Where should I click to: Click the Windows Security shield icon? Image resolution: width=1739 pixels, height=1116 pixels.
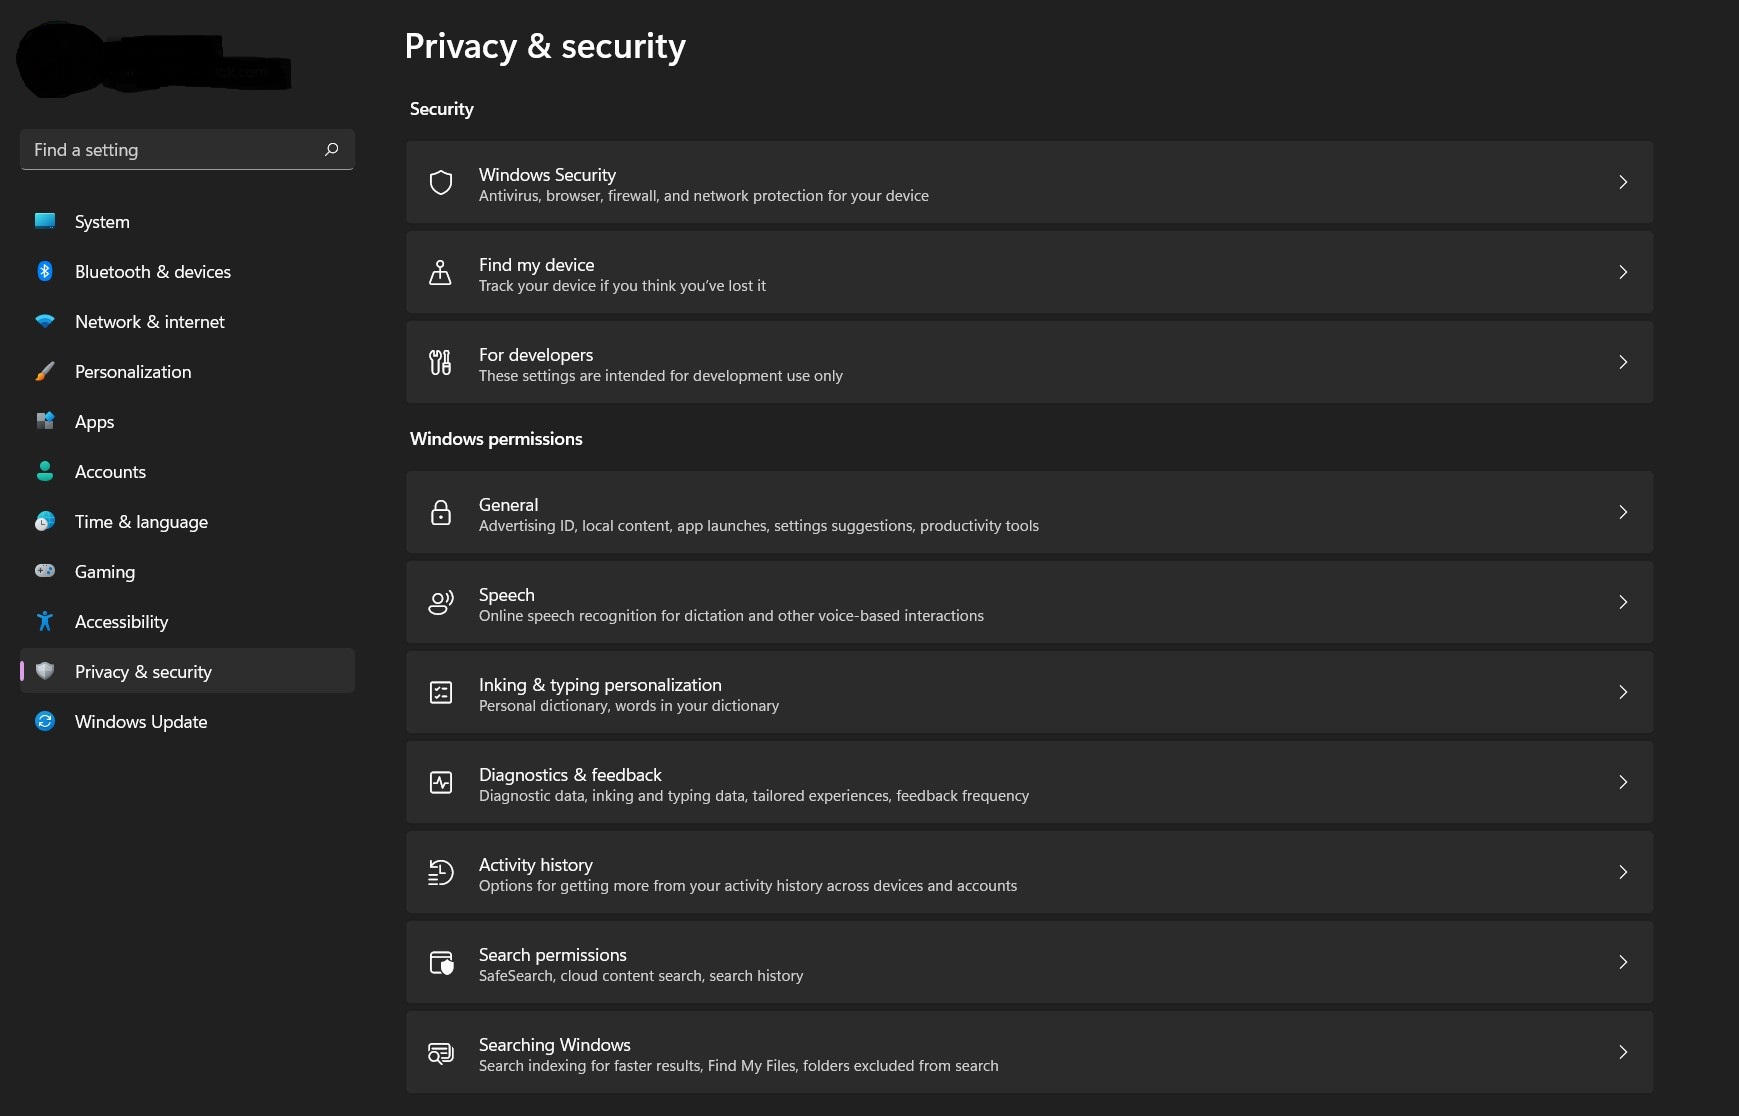pyautogui.click(x=441, y=183)
